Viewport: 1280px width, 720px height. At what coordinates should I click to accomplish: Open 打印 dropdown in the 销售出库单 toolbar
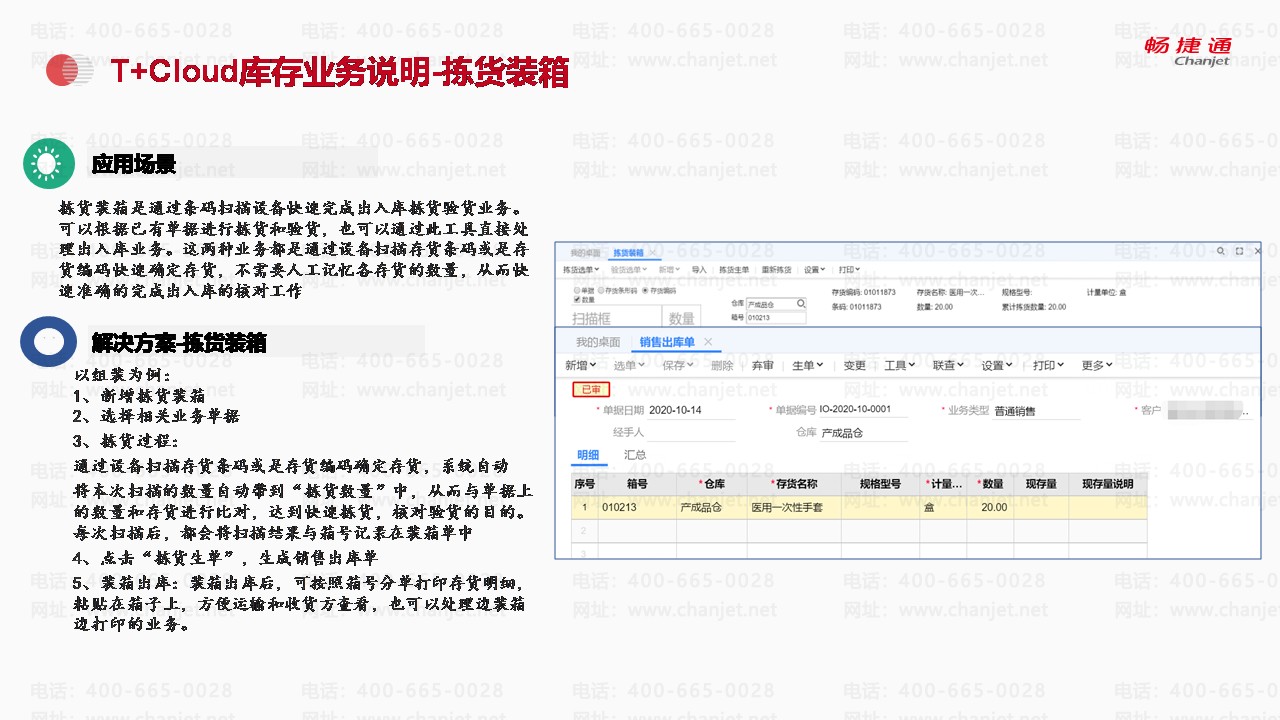[x=1048, y=365]
